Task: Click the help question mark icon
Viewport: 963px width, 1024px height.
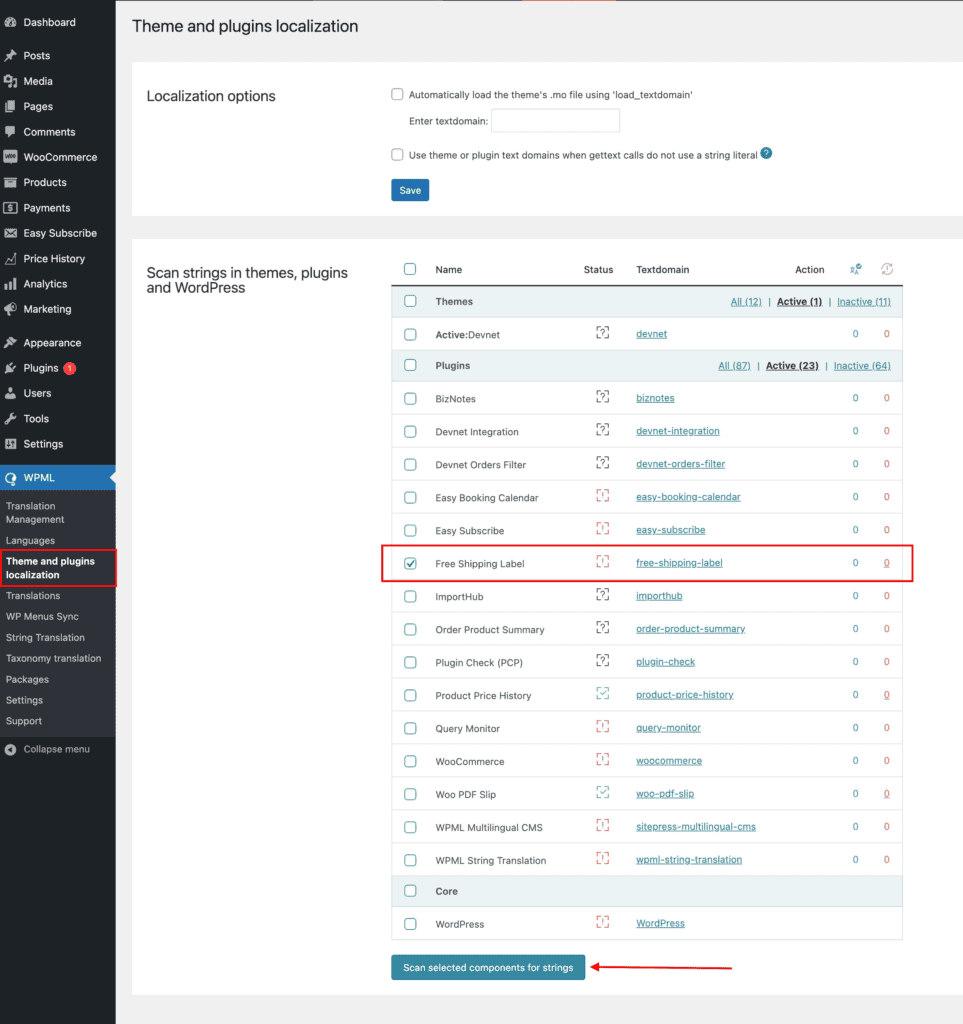Action: click(x=766, y=154)
